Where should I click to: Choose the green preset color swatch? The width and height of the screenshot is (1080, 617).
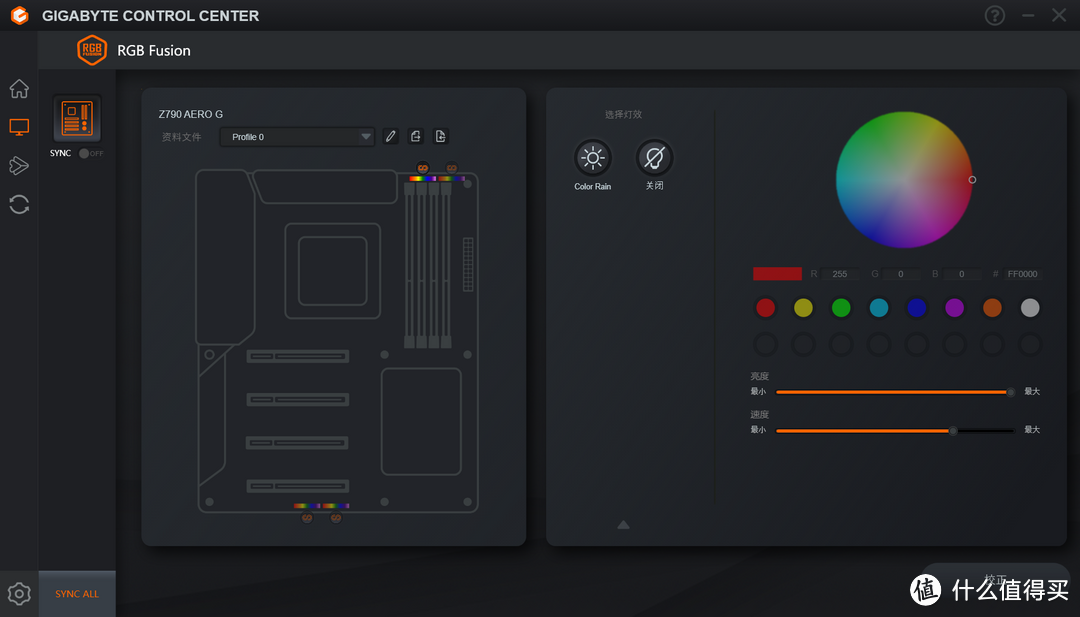841,308
